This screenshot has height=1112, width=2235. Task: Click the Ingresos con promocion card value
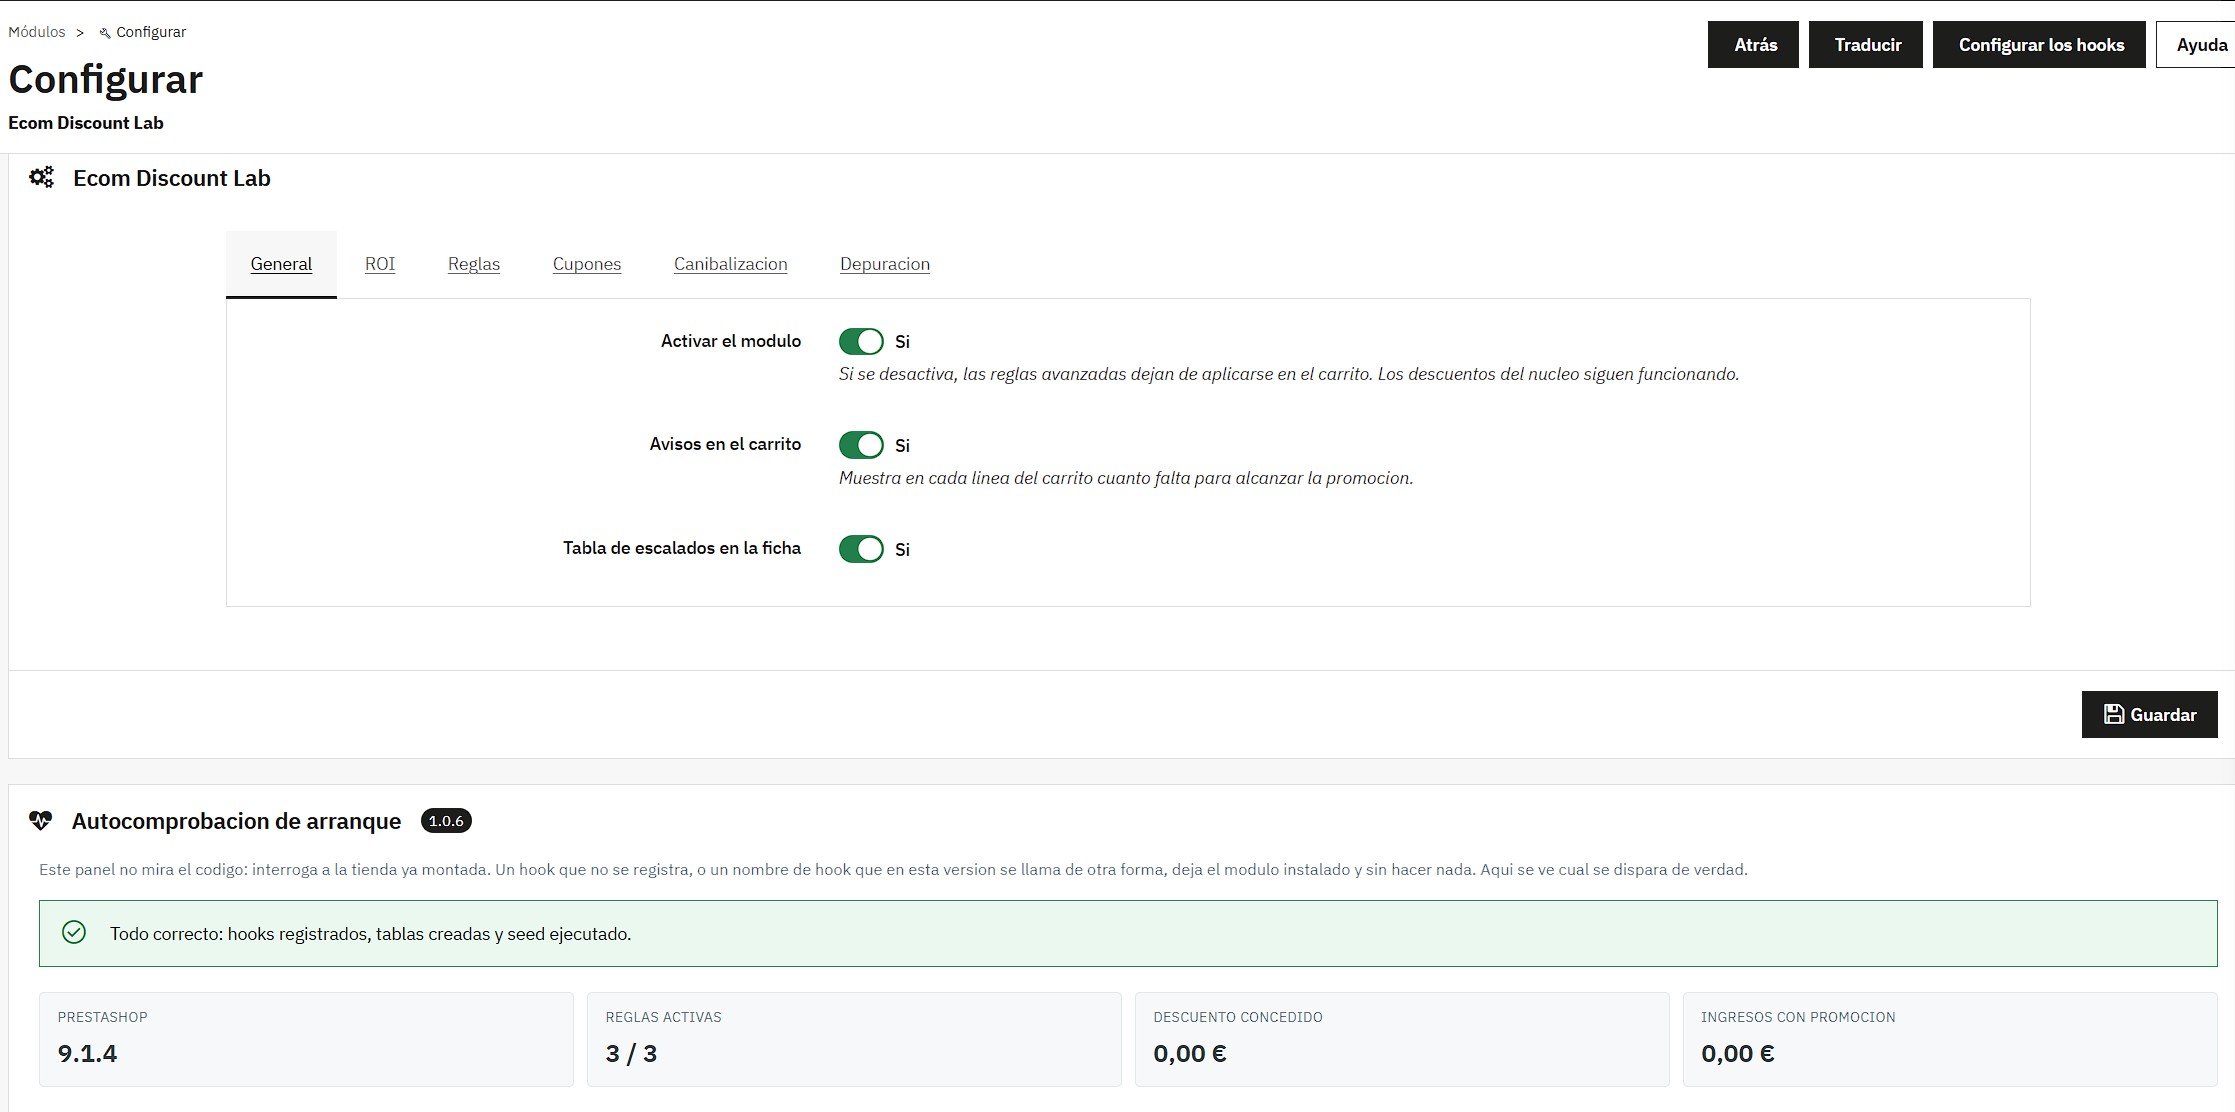click(x=1738, y=1053)
